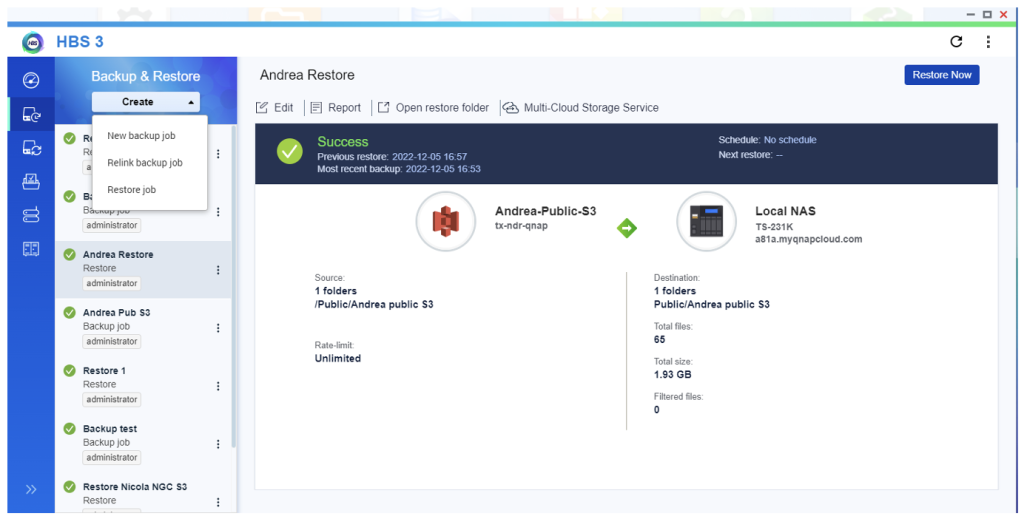Click Most recent backup timestamp 16:53
1024x519 pixels.
[443, 169]
